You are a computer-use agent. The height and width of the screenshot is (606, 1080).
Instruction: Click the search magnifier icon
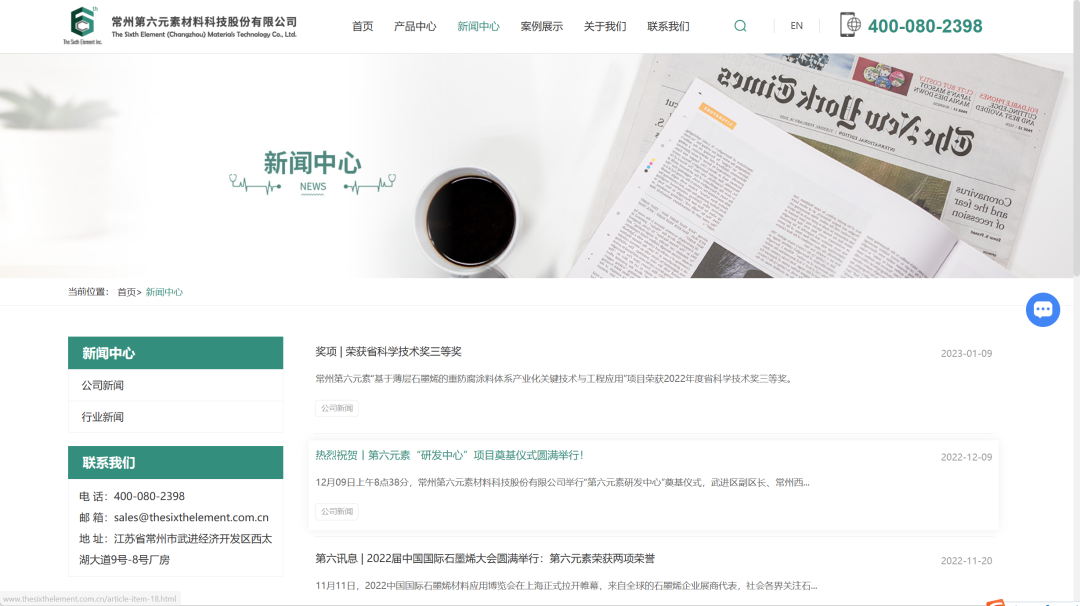[x=739, y=25]
